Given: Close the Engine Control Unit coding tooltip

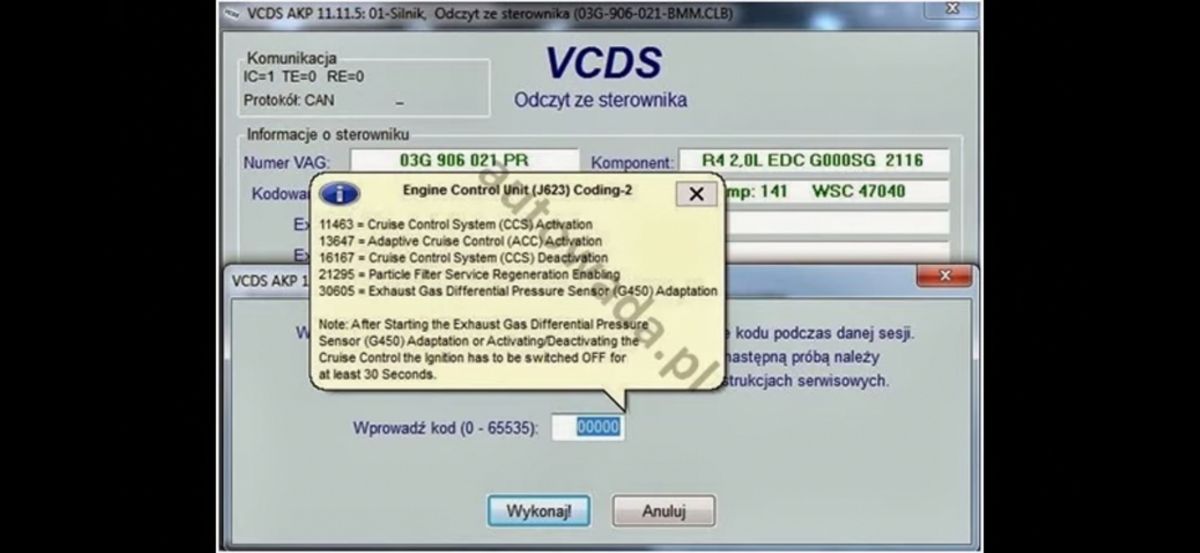Looking at the screenshot, I should [x=697, y=194].
